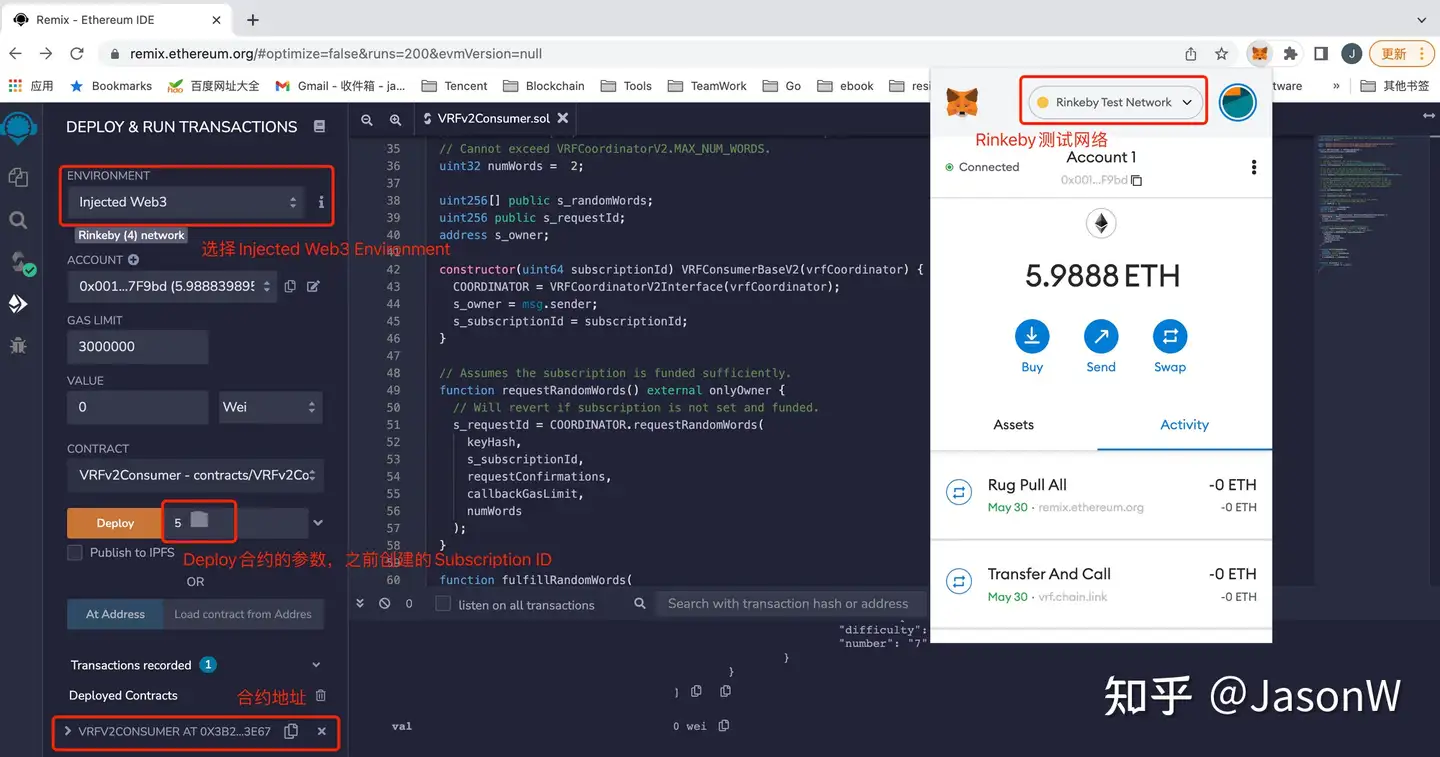Open the Environment Injected Web3 dropdown
The width and height of the screenshot is (1440, 757).
tap(188, 202)
